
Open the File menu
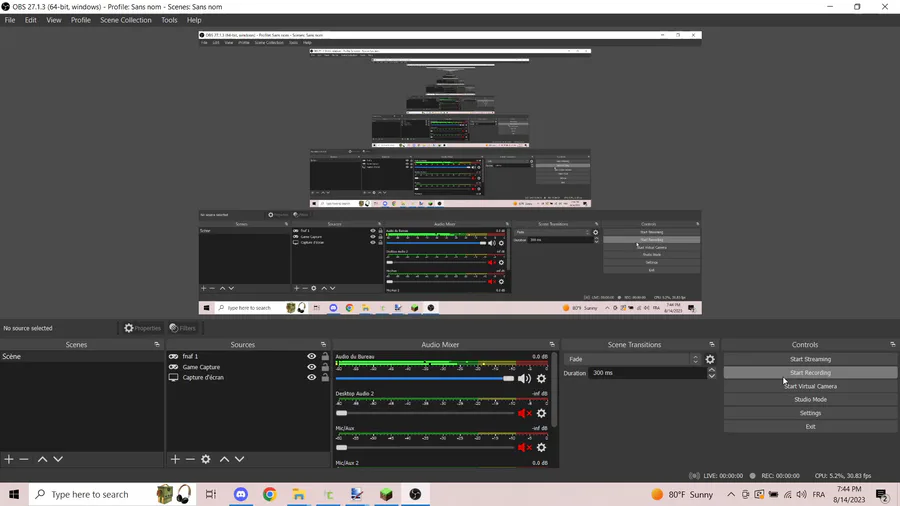[x=10, y=20]
